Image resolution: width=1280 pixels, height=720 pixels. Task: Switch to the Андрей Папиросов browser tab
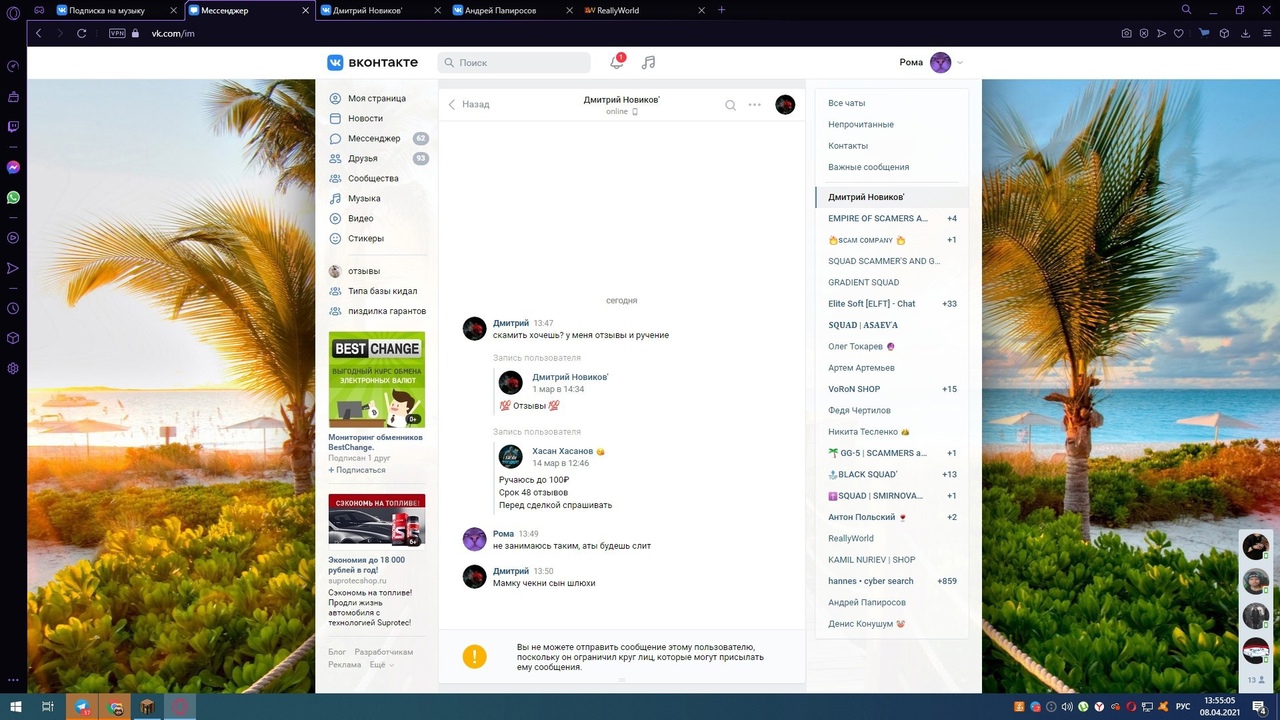point(501,11)
